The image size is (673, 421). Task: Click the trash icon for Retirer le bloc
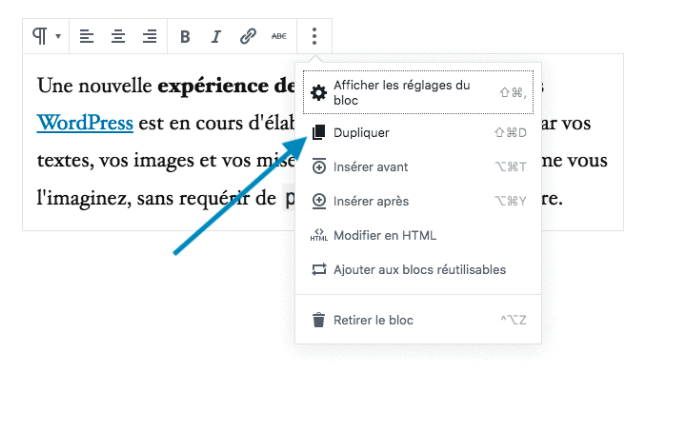tap(318, 320)
